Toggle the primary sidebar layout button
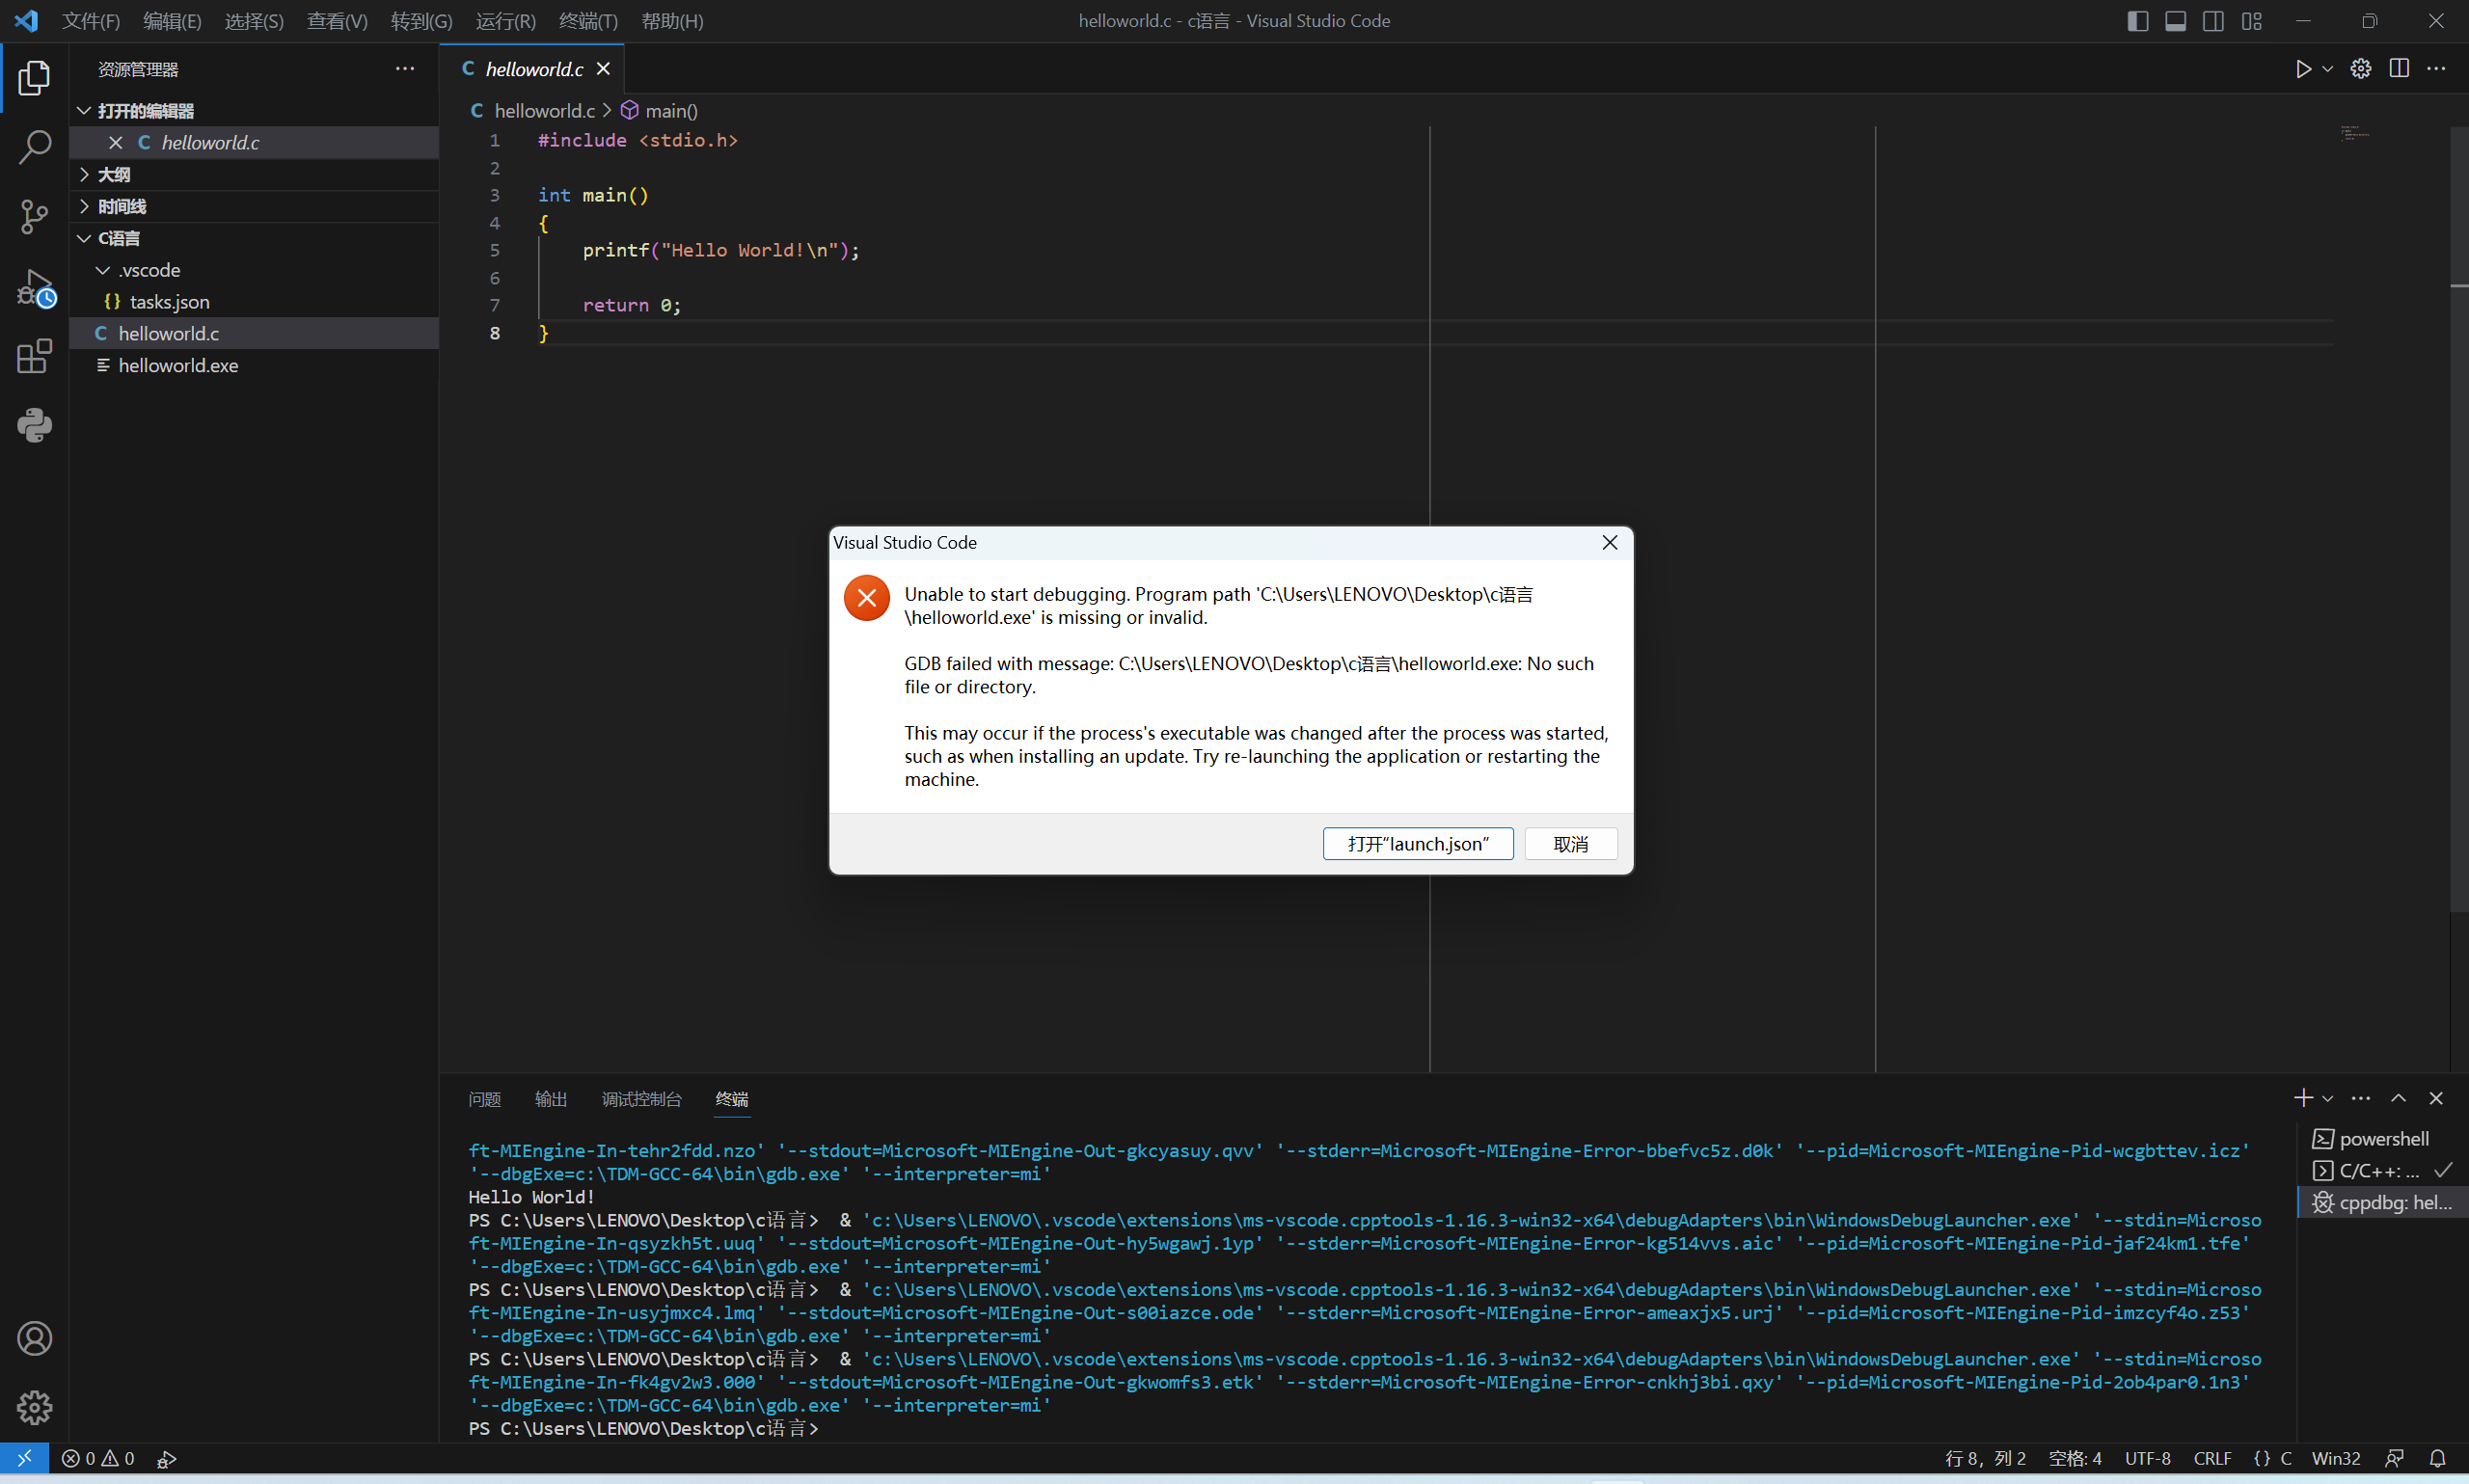Image resolution: width=2469 pixels, height=1484 pixels. coord(2137,21)
